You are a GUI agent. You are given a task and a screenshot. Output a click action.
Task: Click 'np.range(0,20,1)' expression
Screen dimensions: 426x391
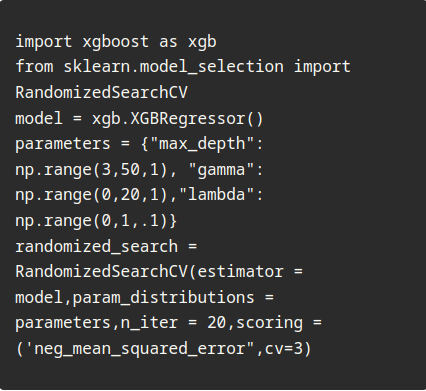pos(91,195)
